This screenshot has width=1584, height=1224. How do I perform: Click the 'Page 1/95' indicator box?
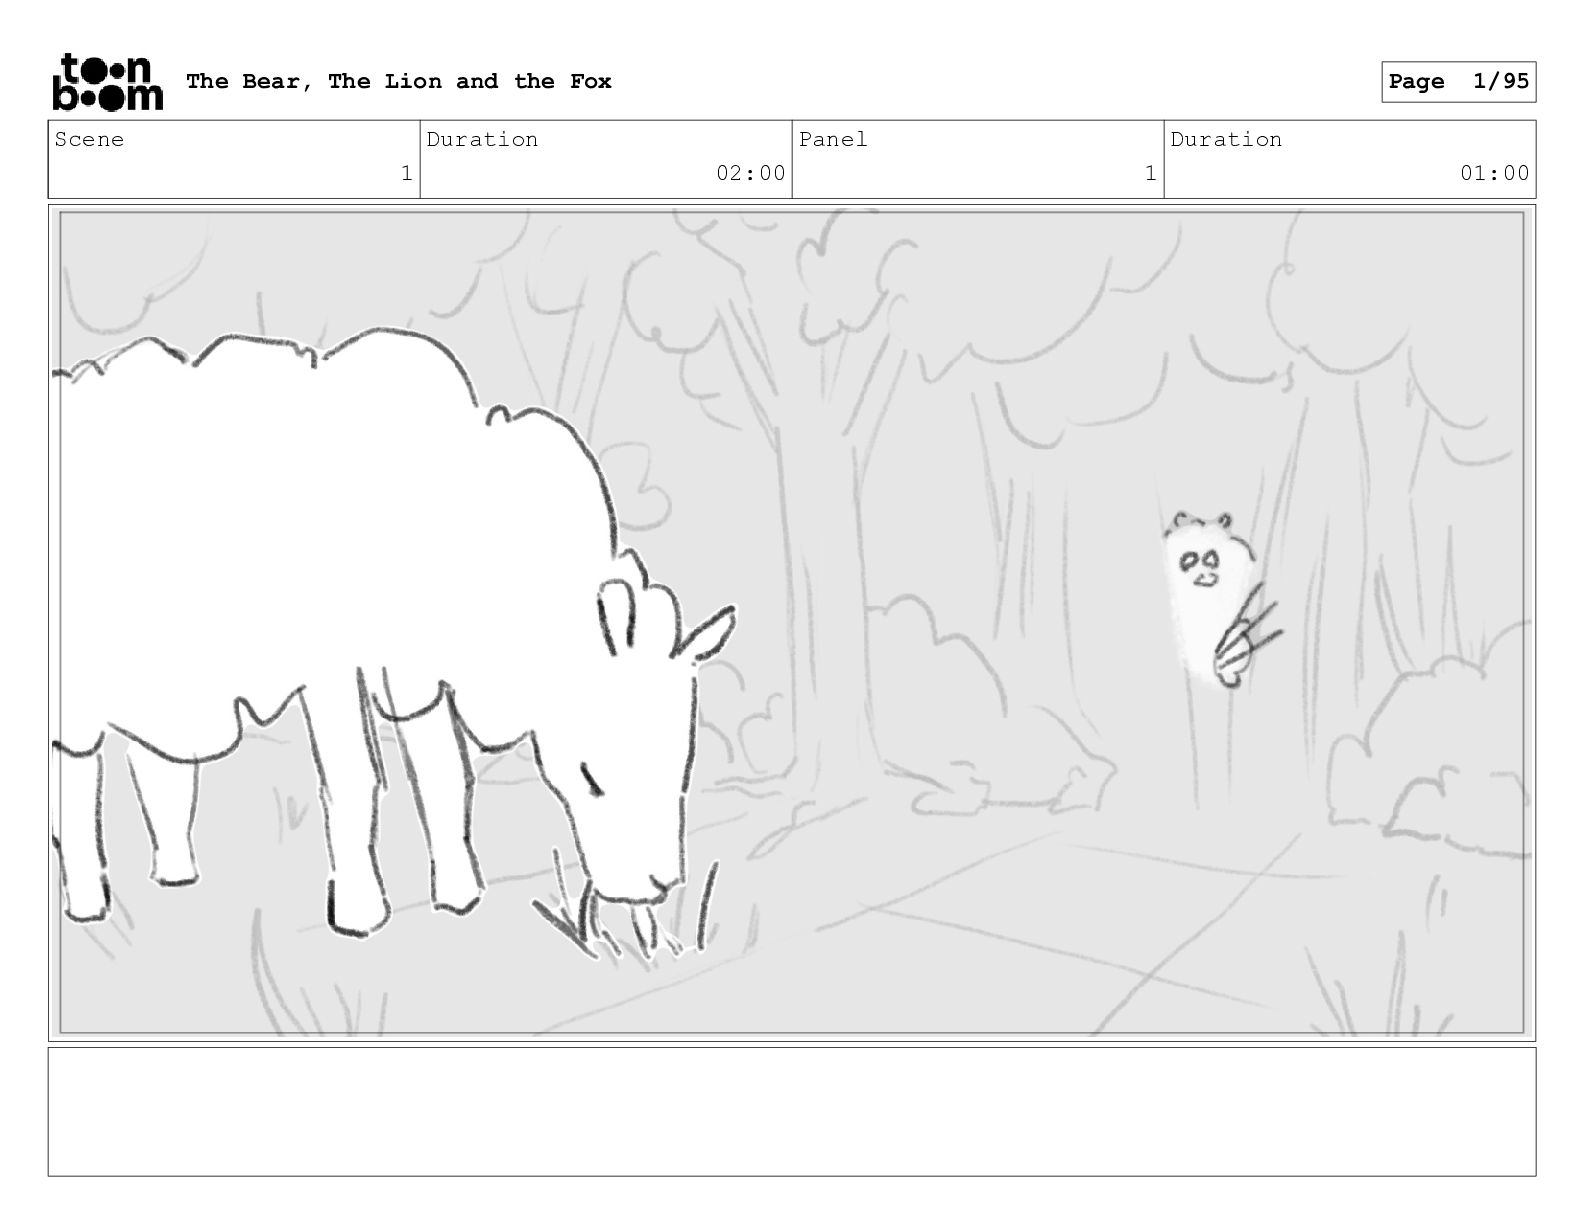coord(1458,82)
